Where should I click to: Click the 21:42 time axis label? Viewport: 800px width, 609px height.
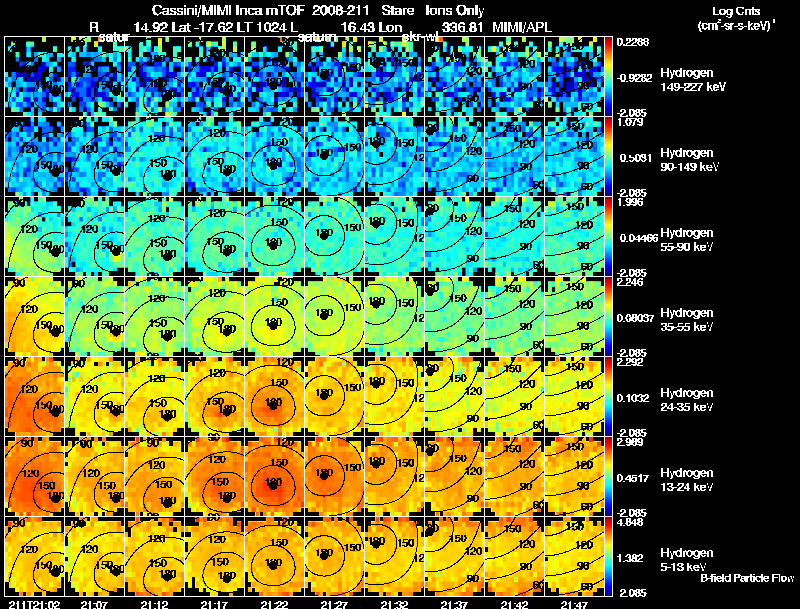514,604
